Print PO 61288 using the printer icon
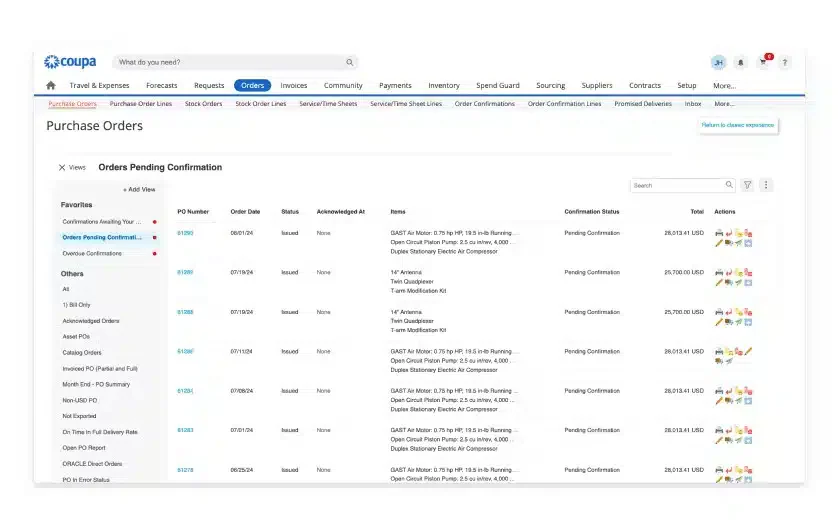 (x=719, y=313)
